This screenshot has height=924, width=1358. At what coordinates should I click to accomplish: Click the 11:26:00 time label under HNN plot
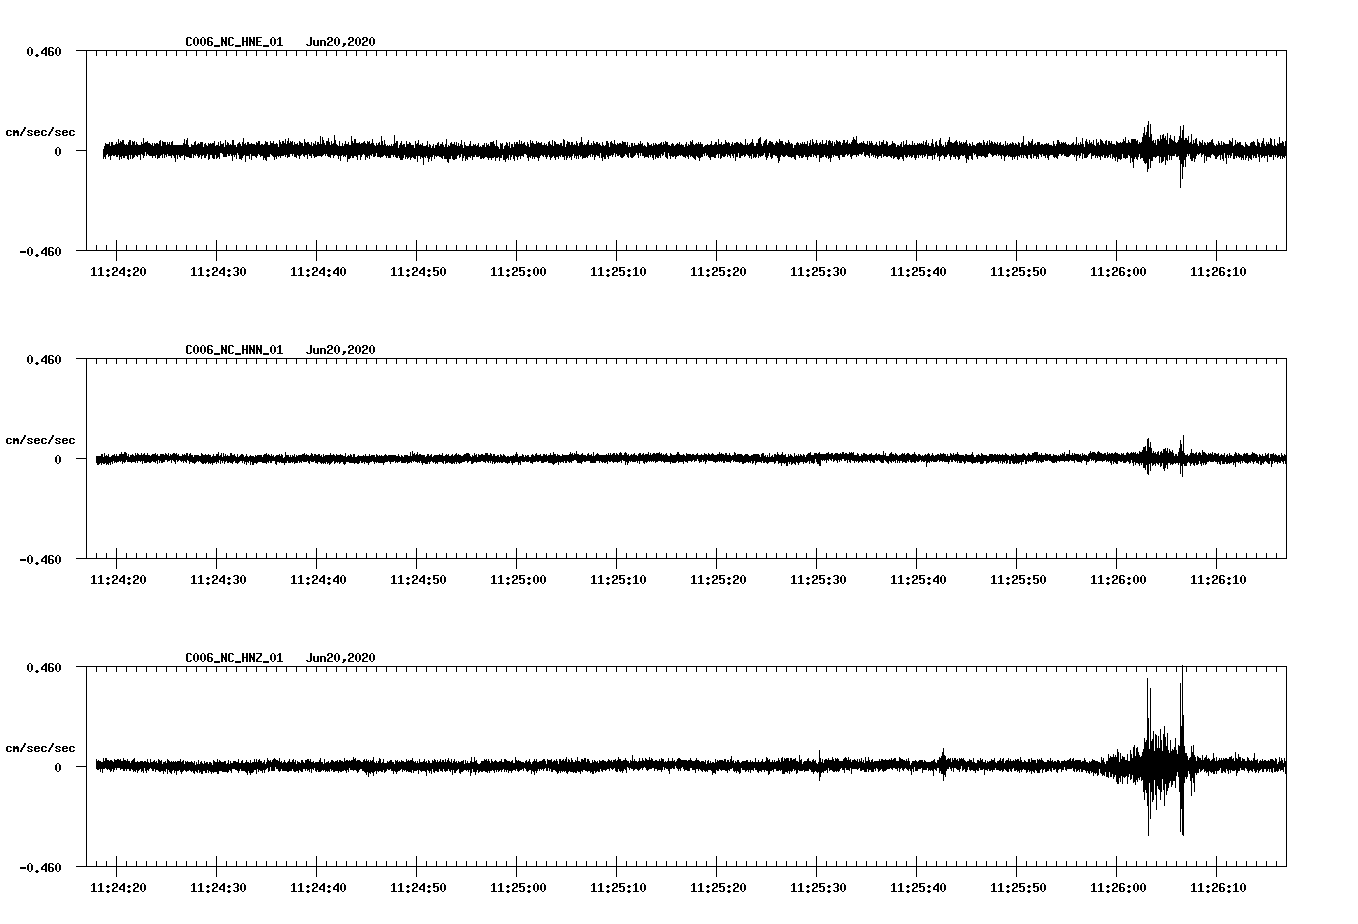[1118, 580]
